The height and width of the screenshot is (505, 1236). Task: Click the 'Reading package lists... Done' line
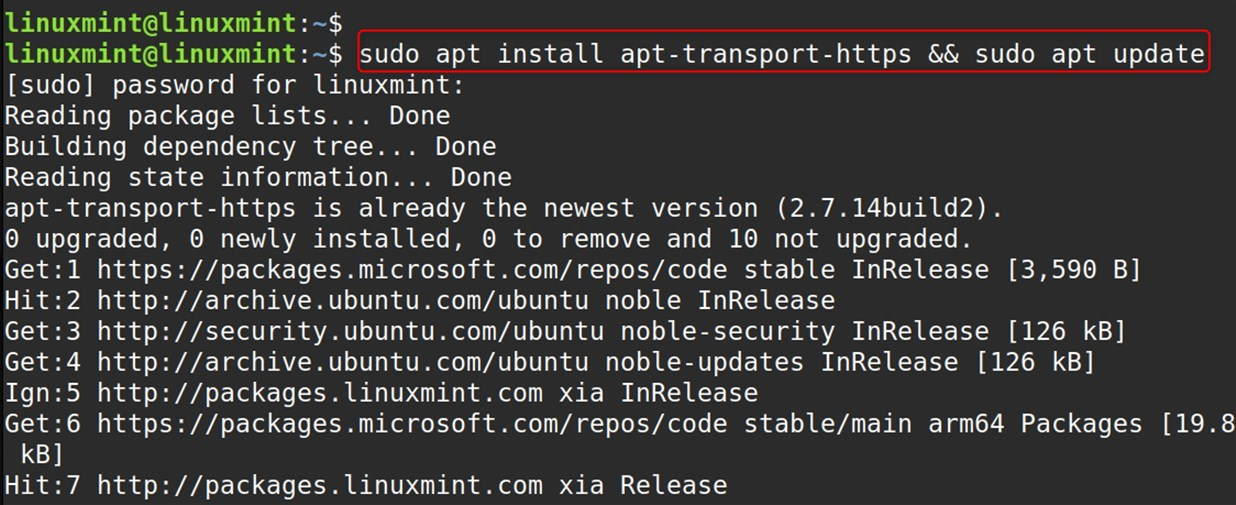coord(227,115)
